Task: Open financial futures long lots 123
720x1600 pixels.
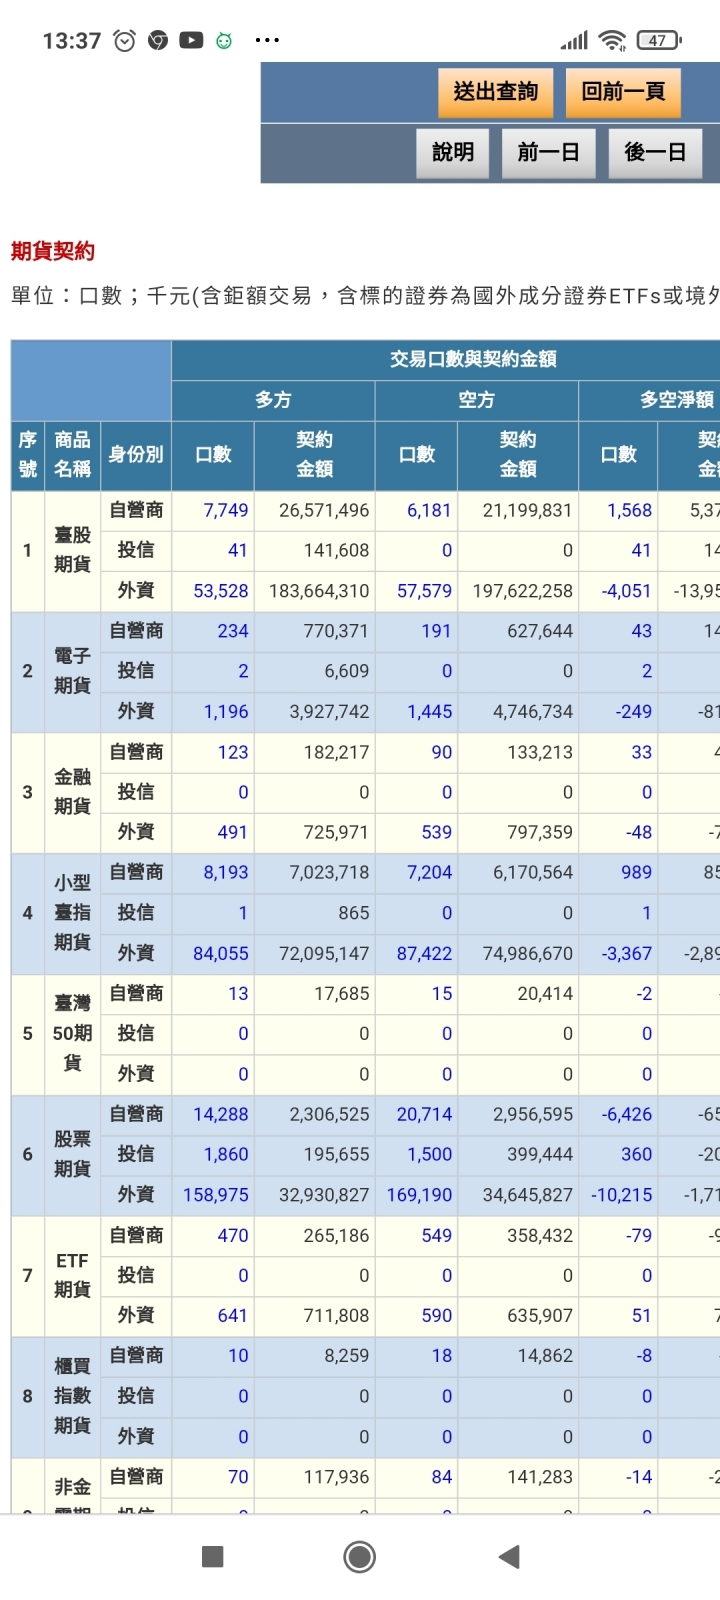Action: 233,752
